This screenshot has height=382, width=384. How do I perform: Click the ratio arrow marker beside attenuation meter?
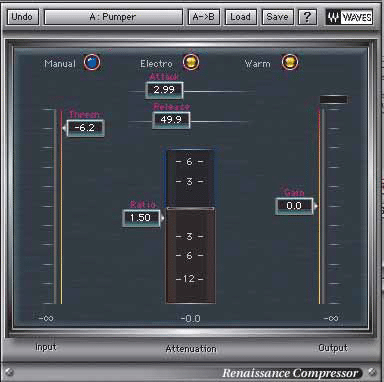pos(162,218)
